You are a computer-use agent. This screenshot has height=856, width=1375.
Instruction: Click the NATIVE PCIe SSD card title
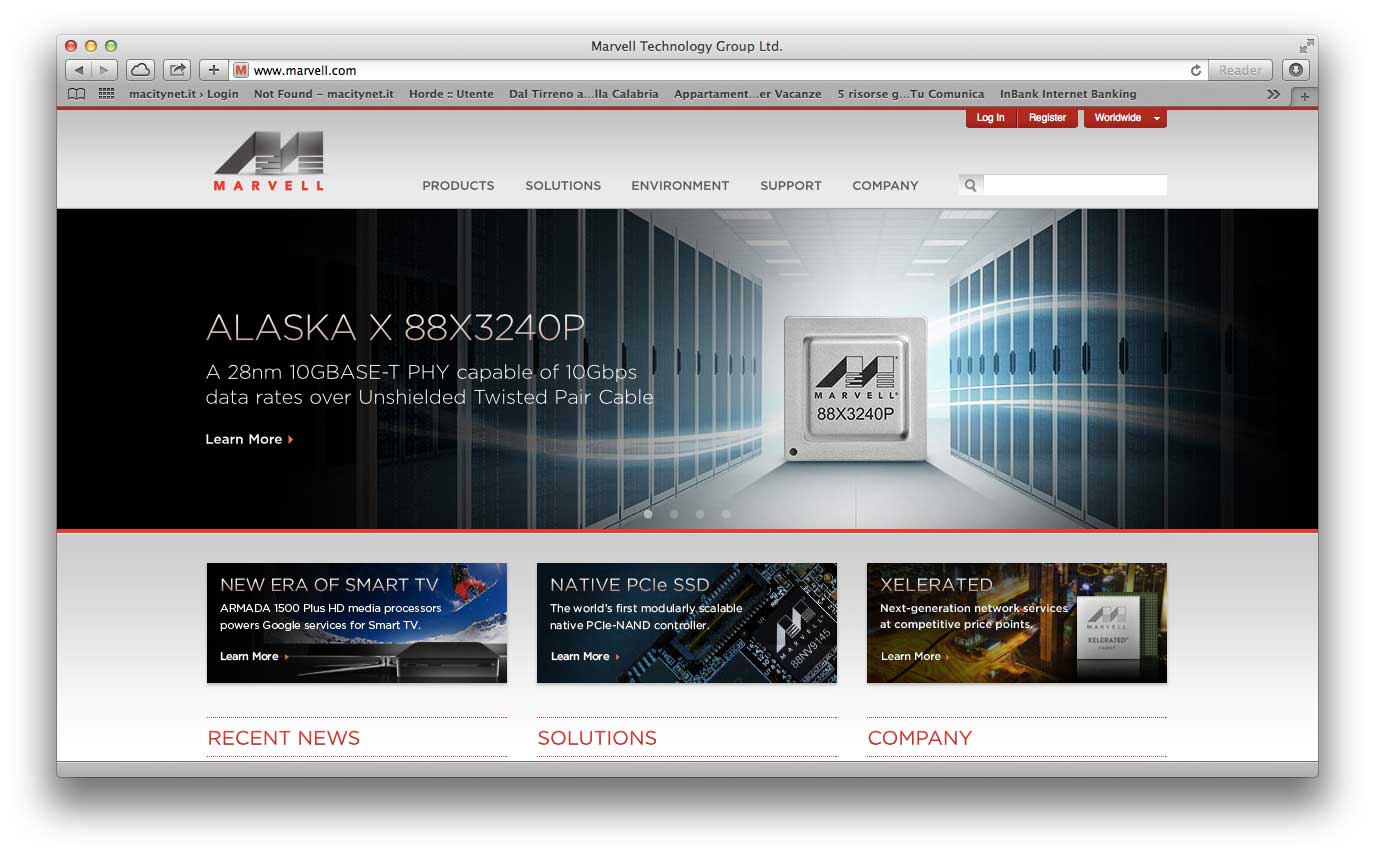[x=630, y=585]
